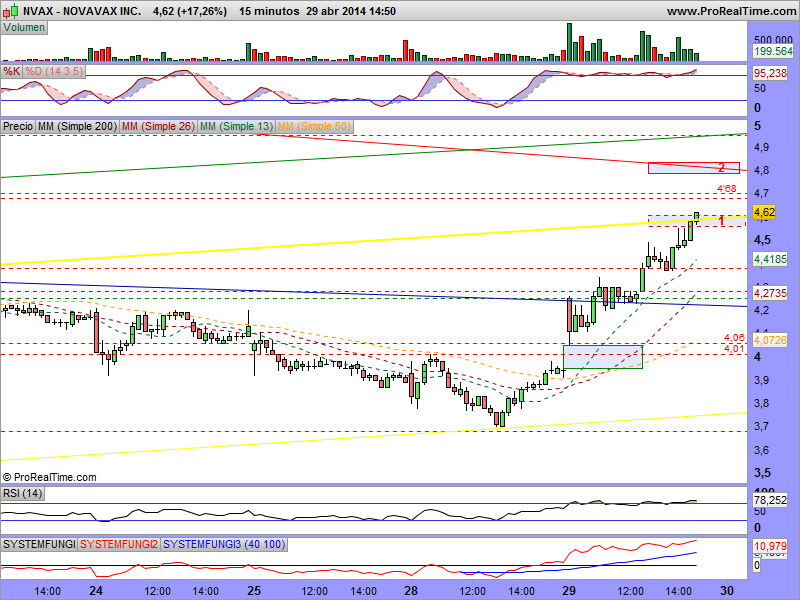
Task: Click the red and green icon beside NVAX
Action: coord(9,11)
